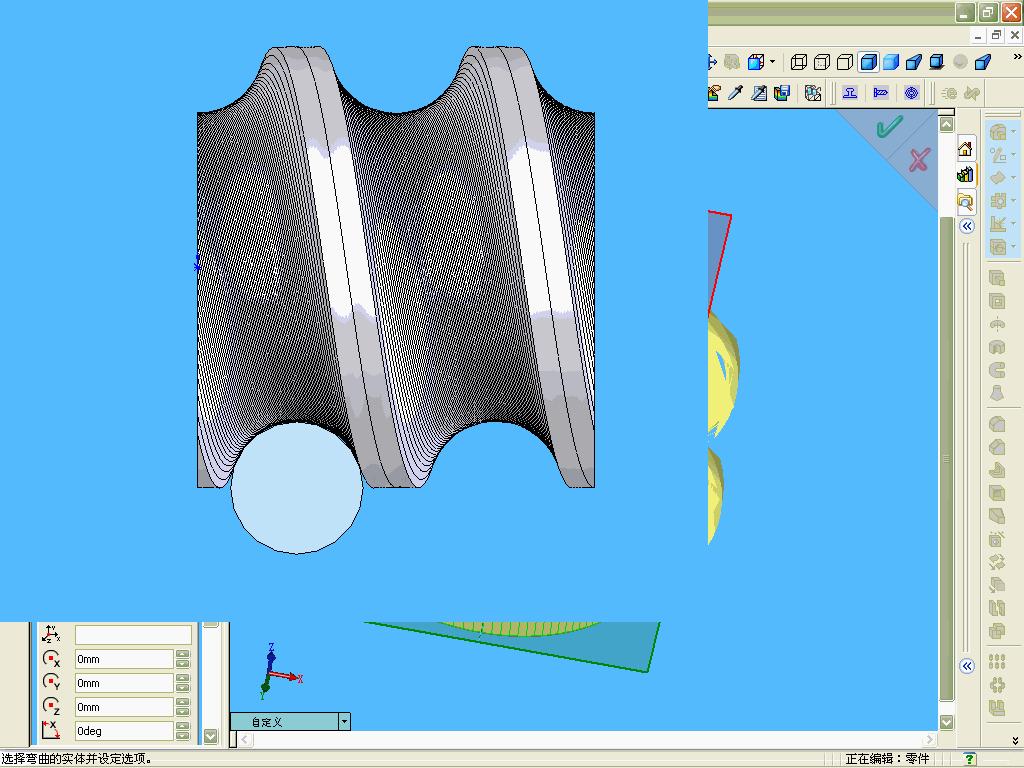Click the blue View Orientation cube icon
The width and height of the screenshot is (1024, 768).
(x=756, y=62)
